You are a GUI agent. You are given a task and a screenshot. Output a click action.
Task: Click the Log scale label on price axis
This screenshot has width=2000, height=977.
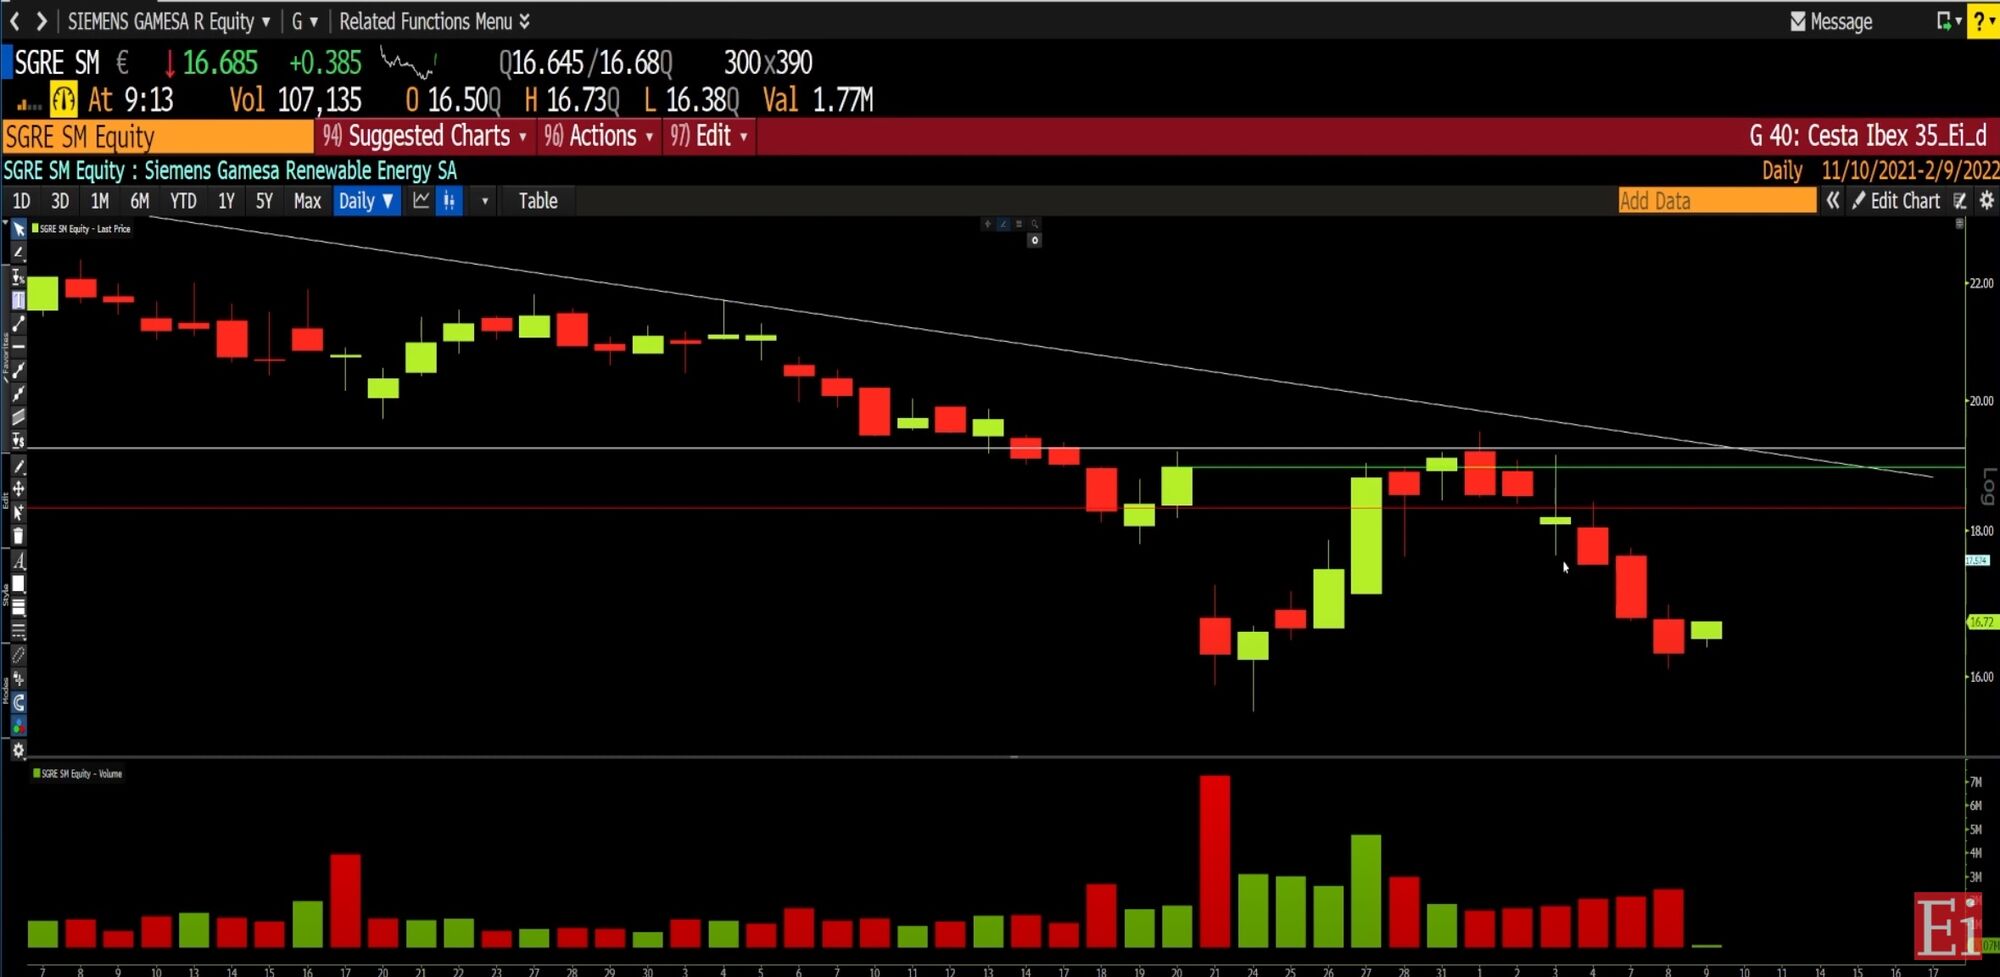pyautogui.click(x=1988, y=485)
